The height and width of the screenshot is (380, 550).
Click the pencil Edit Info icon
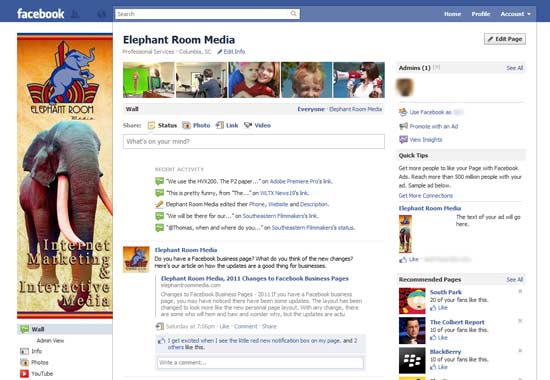click(x=220, y=52)
